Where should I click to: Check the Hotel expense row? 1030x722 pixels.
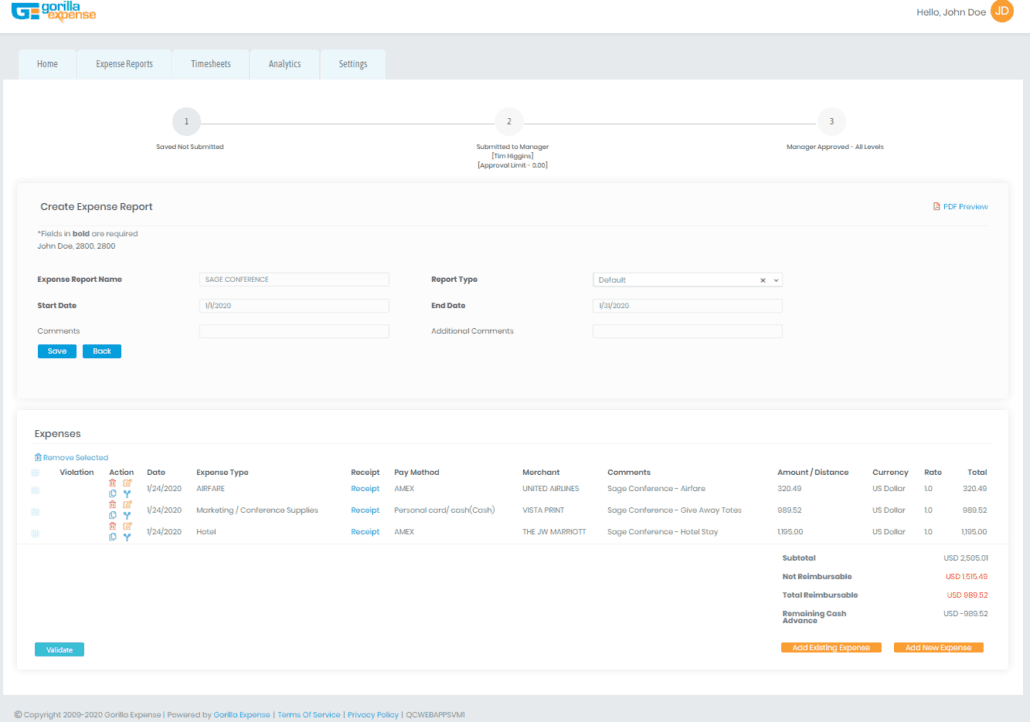point(35,533)
